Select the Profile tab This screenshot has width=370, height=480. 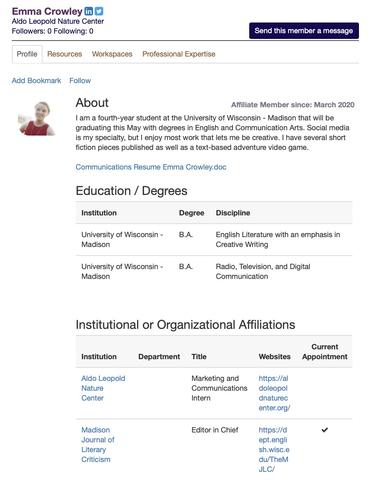[x=27, y=54]
